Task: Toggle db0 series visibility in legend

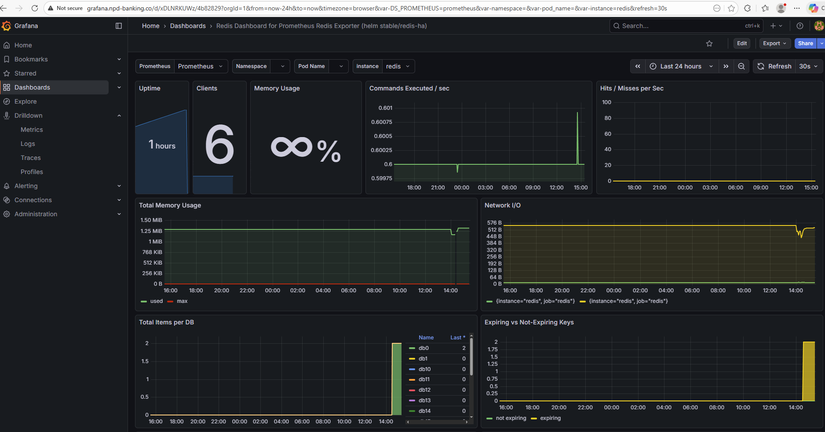Action: click(424, 348)
